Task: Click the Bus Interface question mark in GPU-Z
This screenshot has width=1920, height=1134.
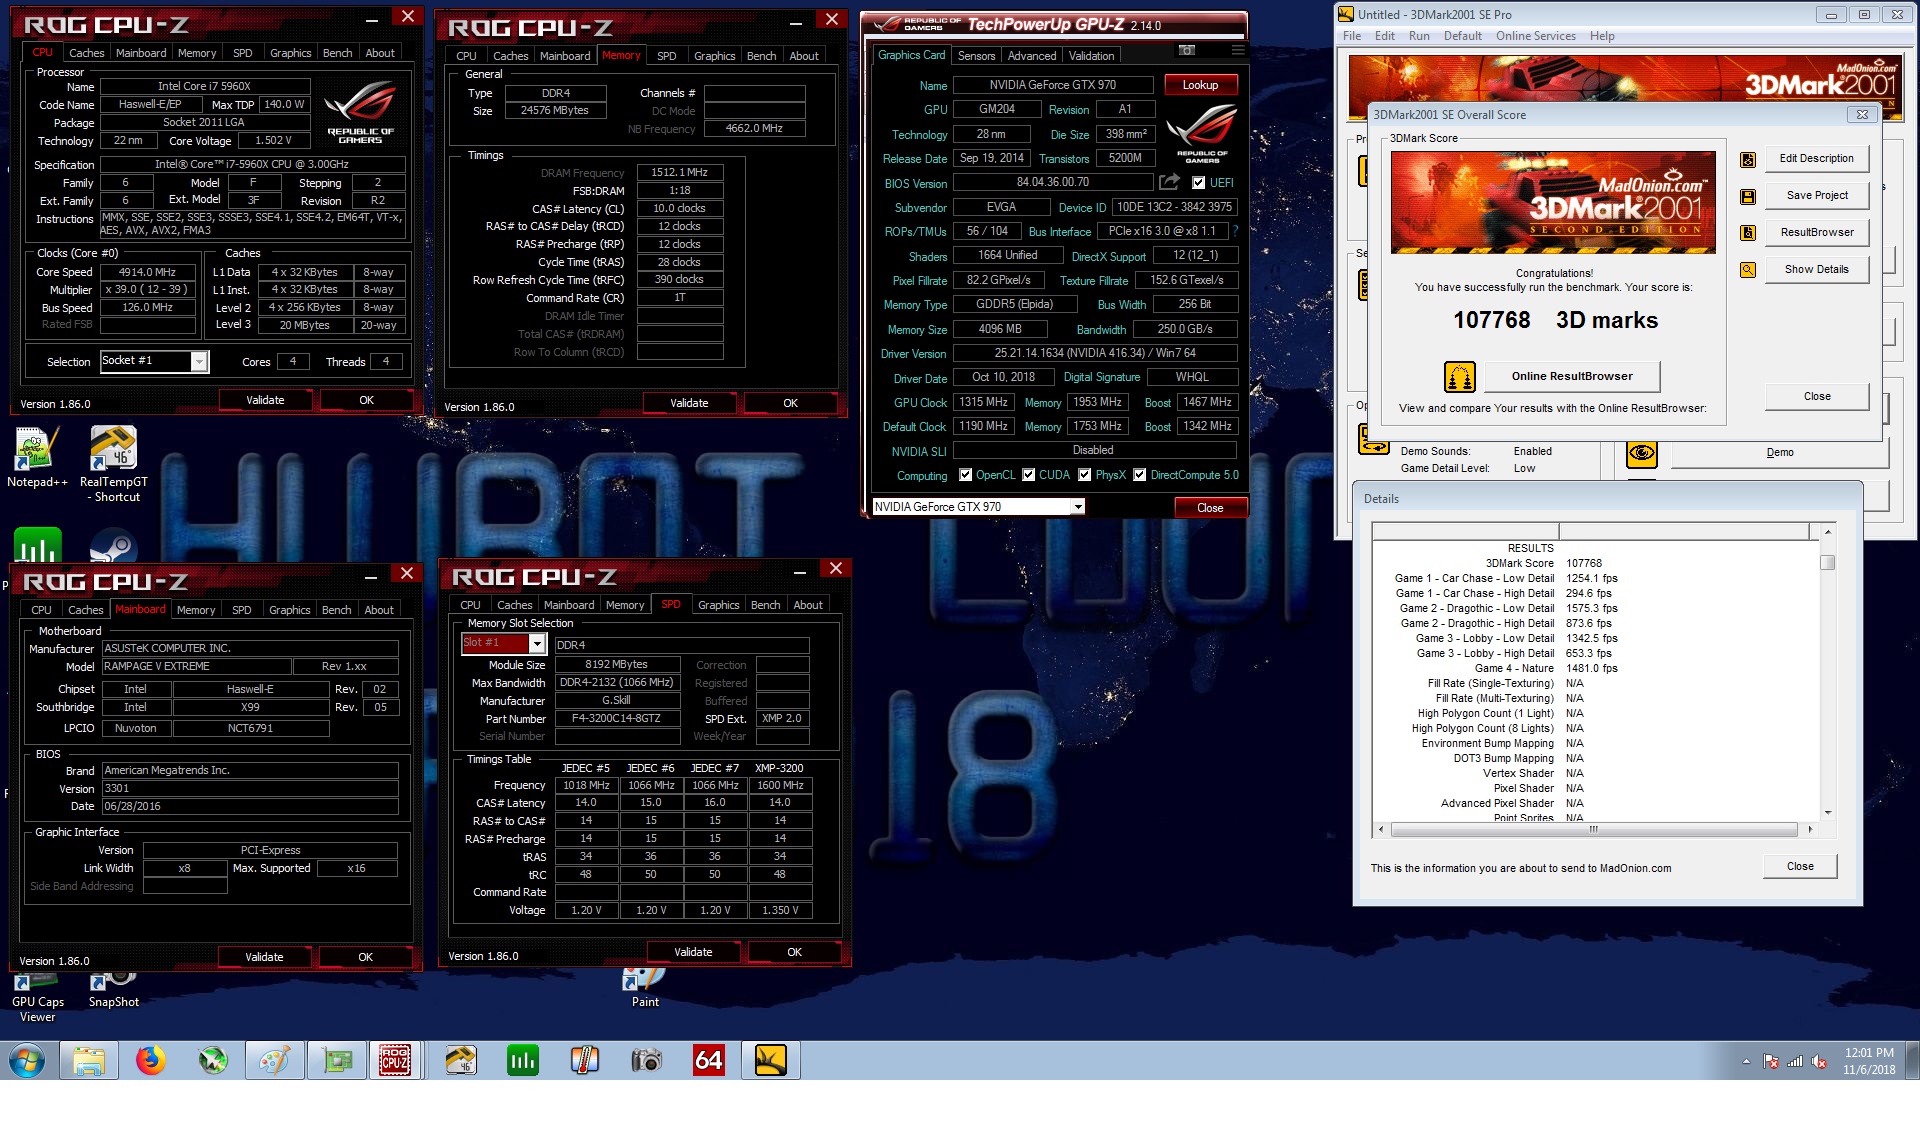Action: coord(1235,231)
